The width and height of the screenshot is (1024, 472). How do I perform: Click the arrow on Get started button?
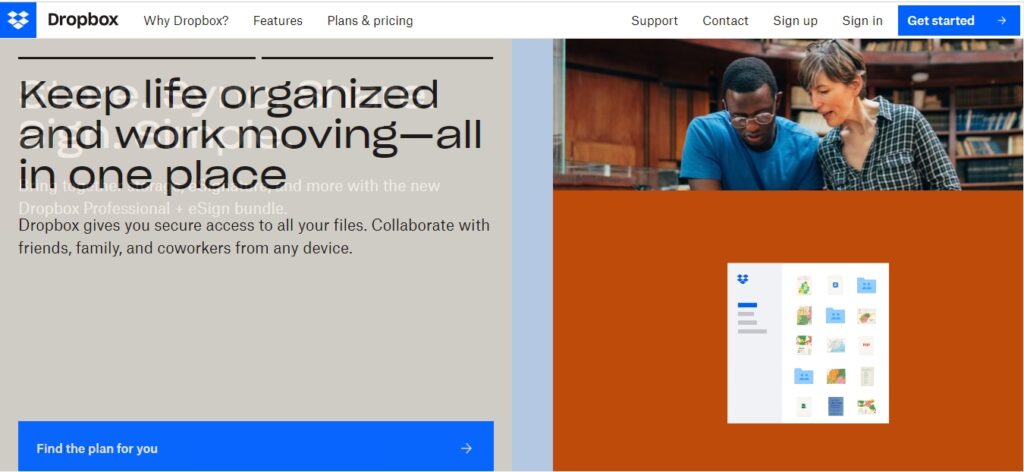coord(1002,21)
